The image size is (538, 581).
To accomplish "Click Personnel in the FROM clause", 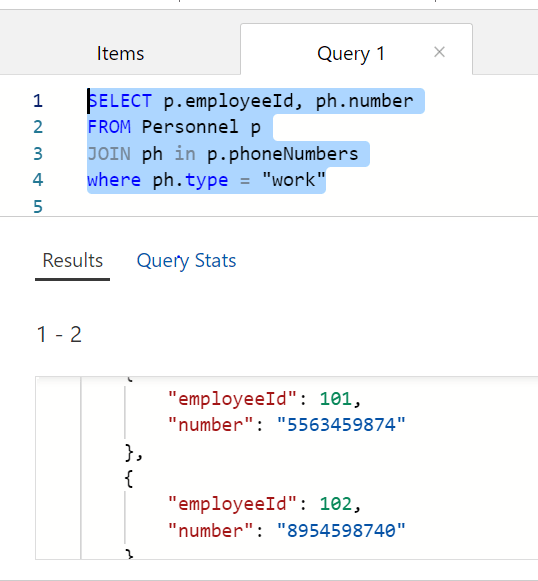I will point(190,127).
